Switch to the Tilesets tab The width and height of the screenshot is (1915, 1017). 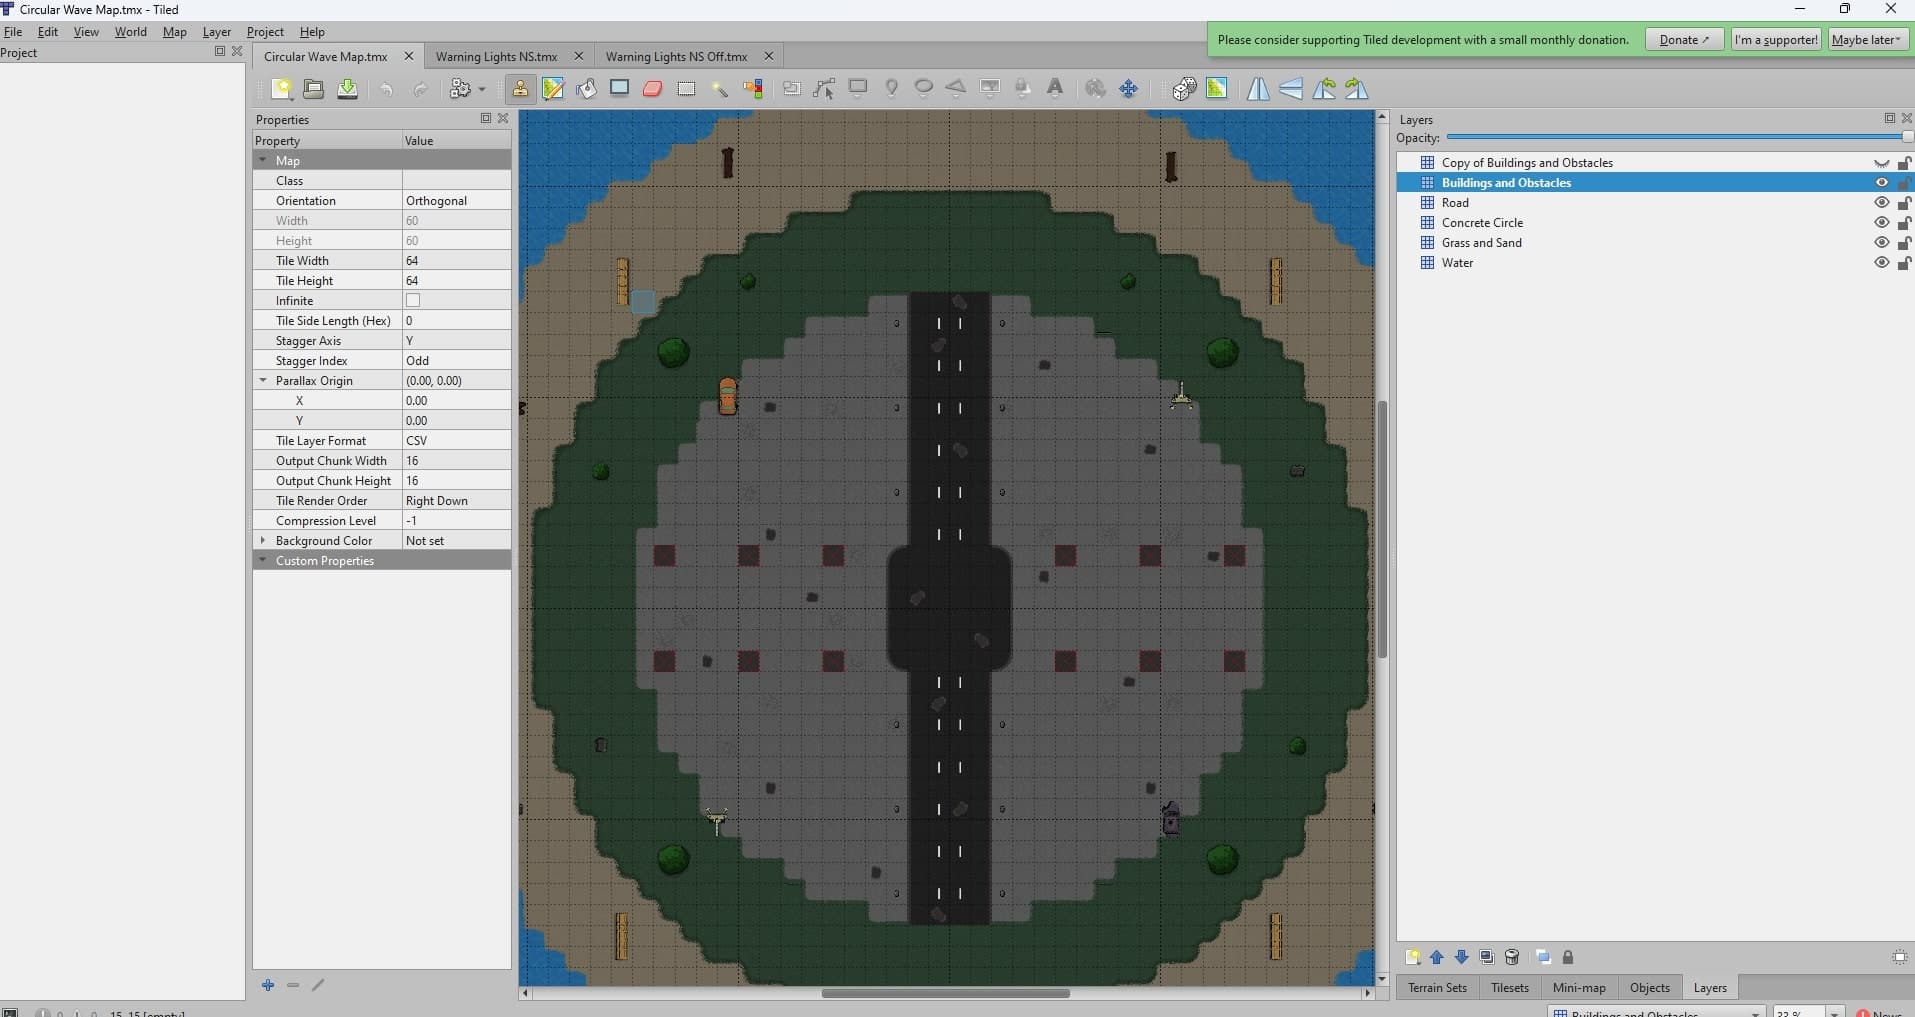pyautogui.click(x=1509, y=987)
